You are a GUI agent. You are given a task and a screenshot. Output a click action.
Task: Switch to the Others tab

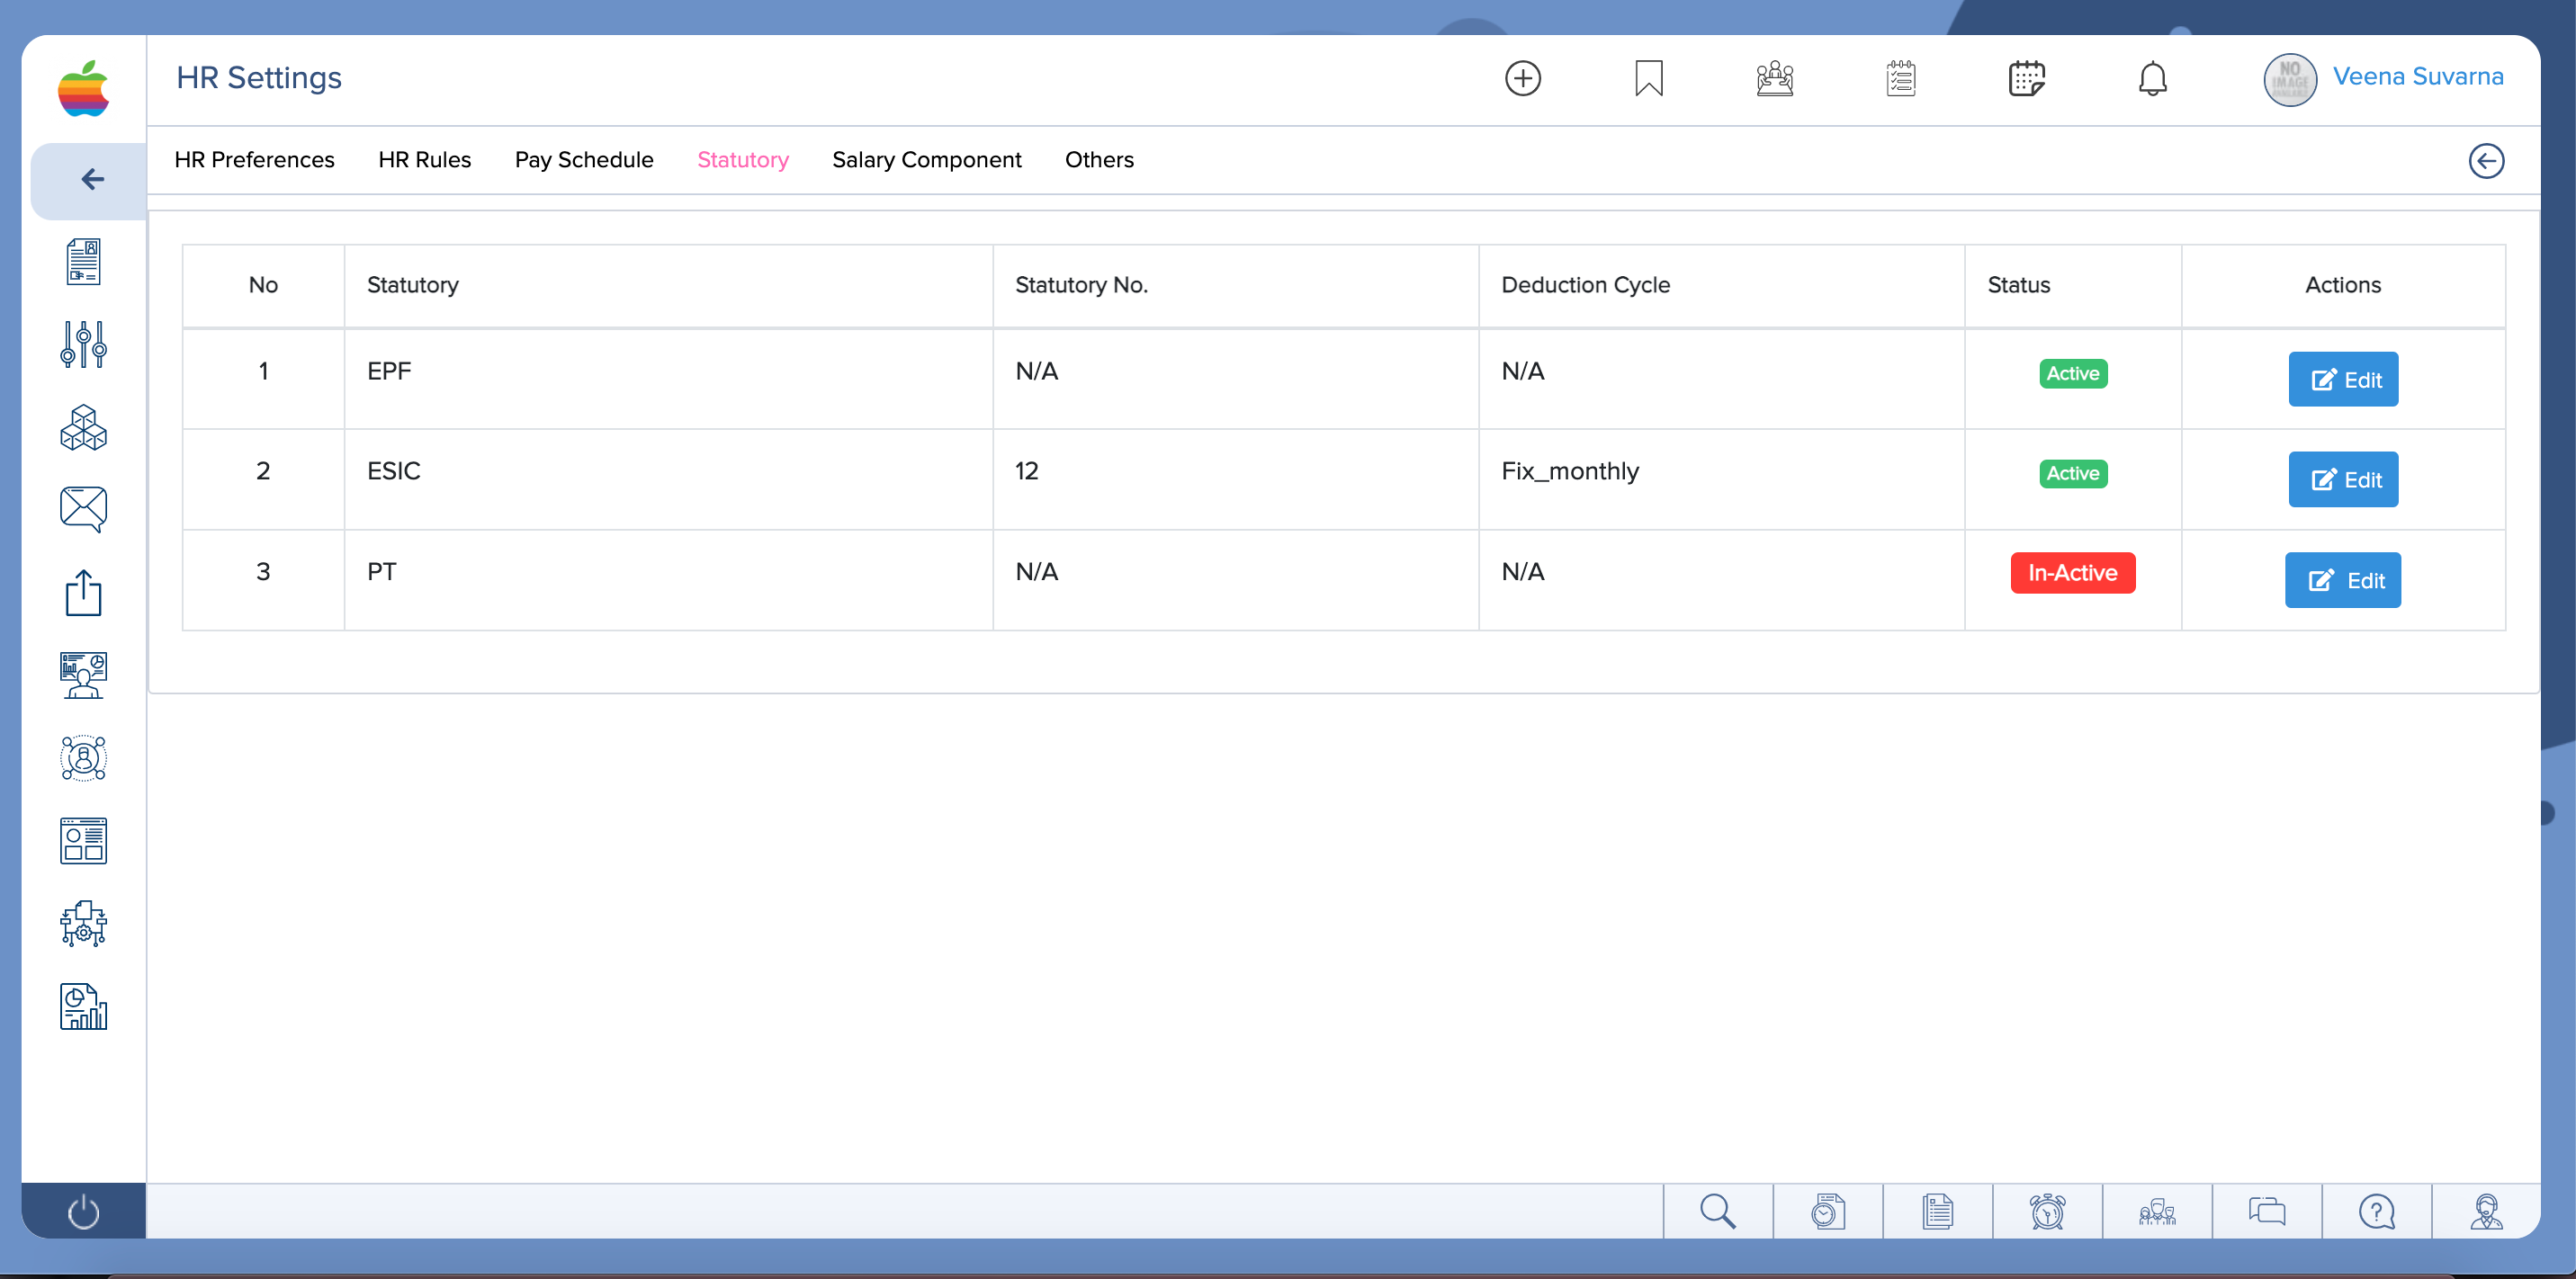[1099, 160]
